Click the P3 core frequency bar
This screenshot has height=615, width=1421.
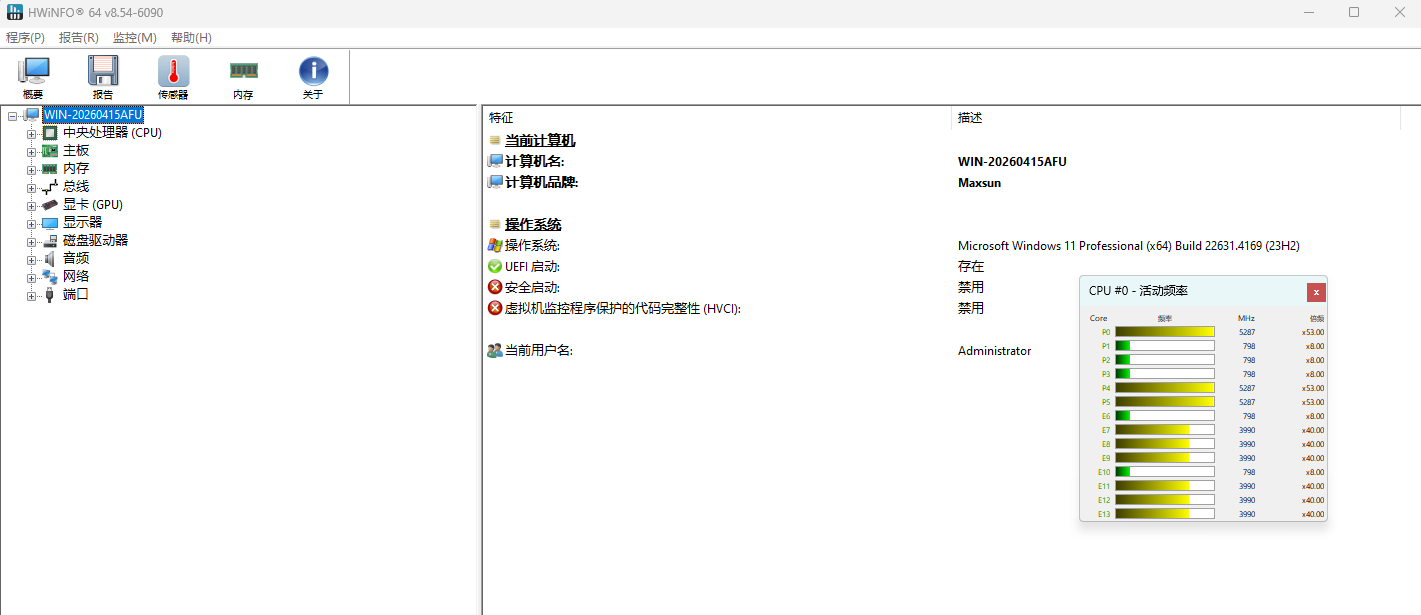(x=1165, y=373)
